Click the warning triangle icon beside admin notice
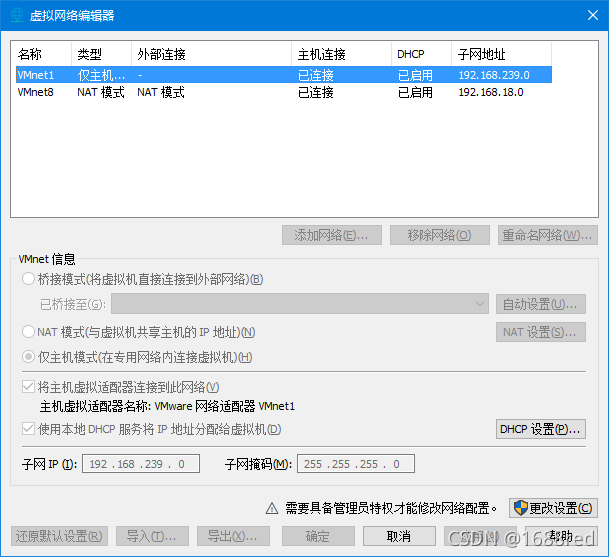609x557 pixels. pyautogui.click(x=272, y=508)
